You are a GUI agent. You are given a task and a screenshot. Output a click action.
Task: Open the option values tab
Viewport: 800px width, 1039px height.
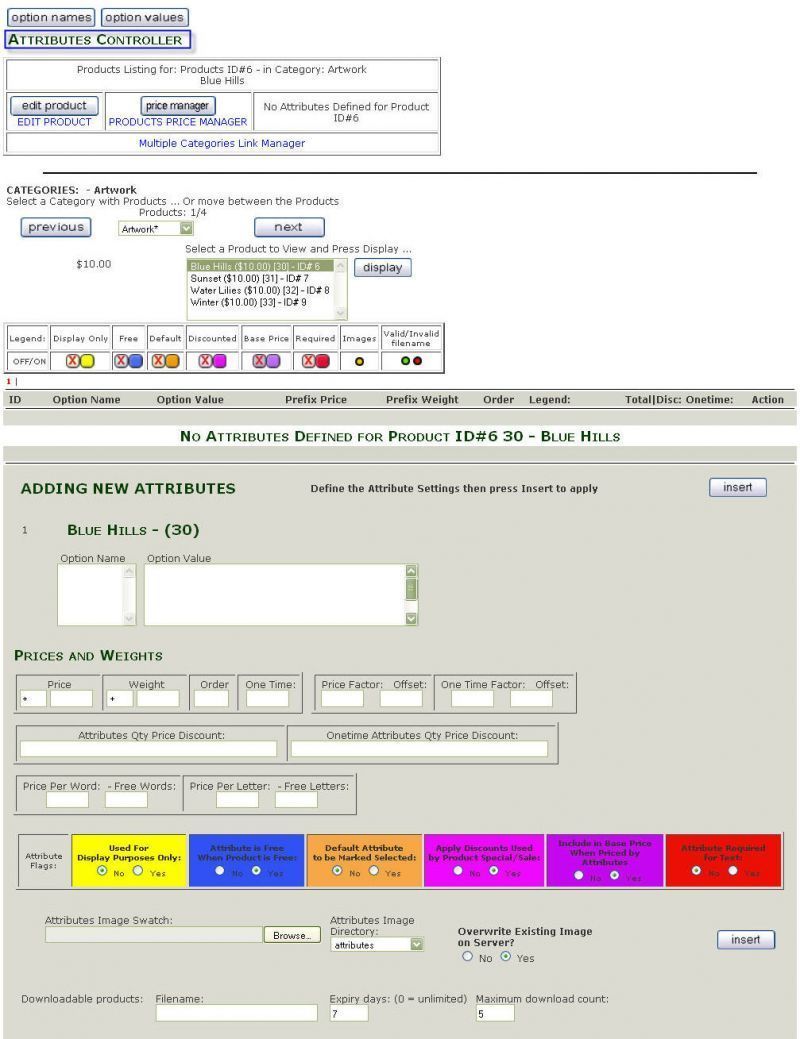point(145,17)
